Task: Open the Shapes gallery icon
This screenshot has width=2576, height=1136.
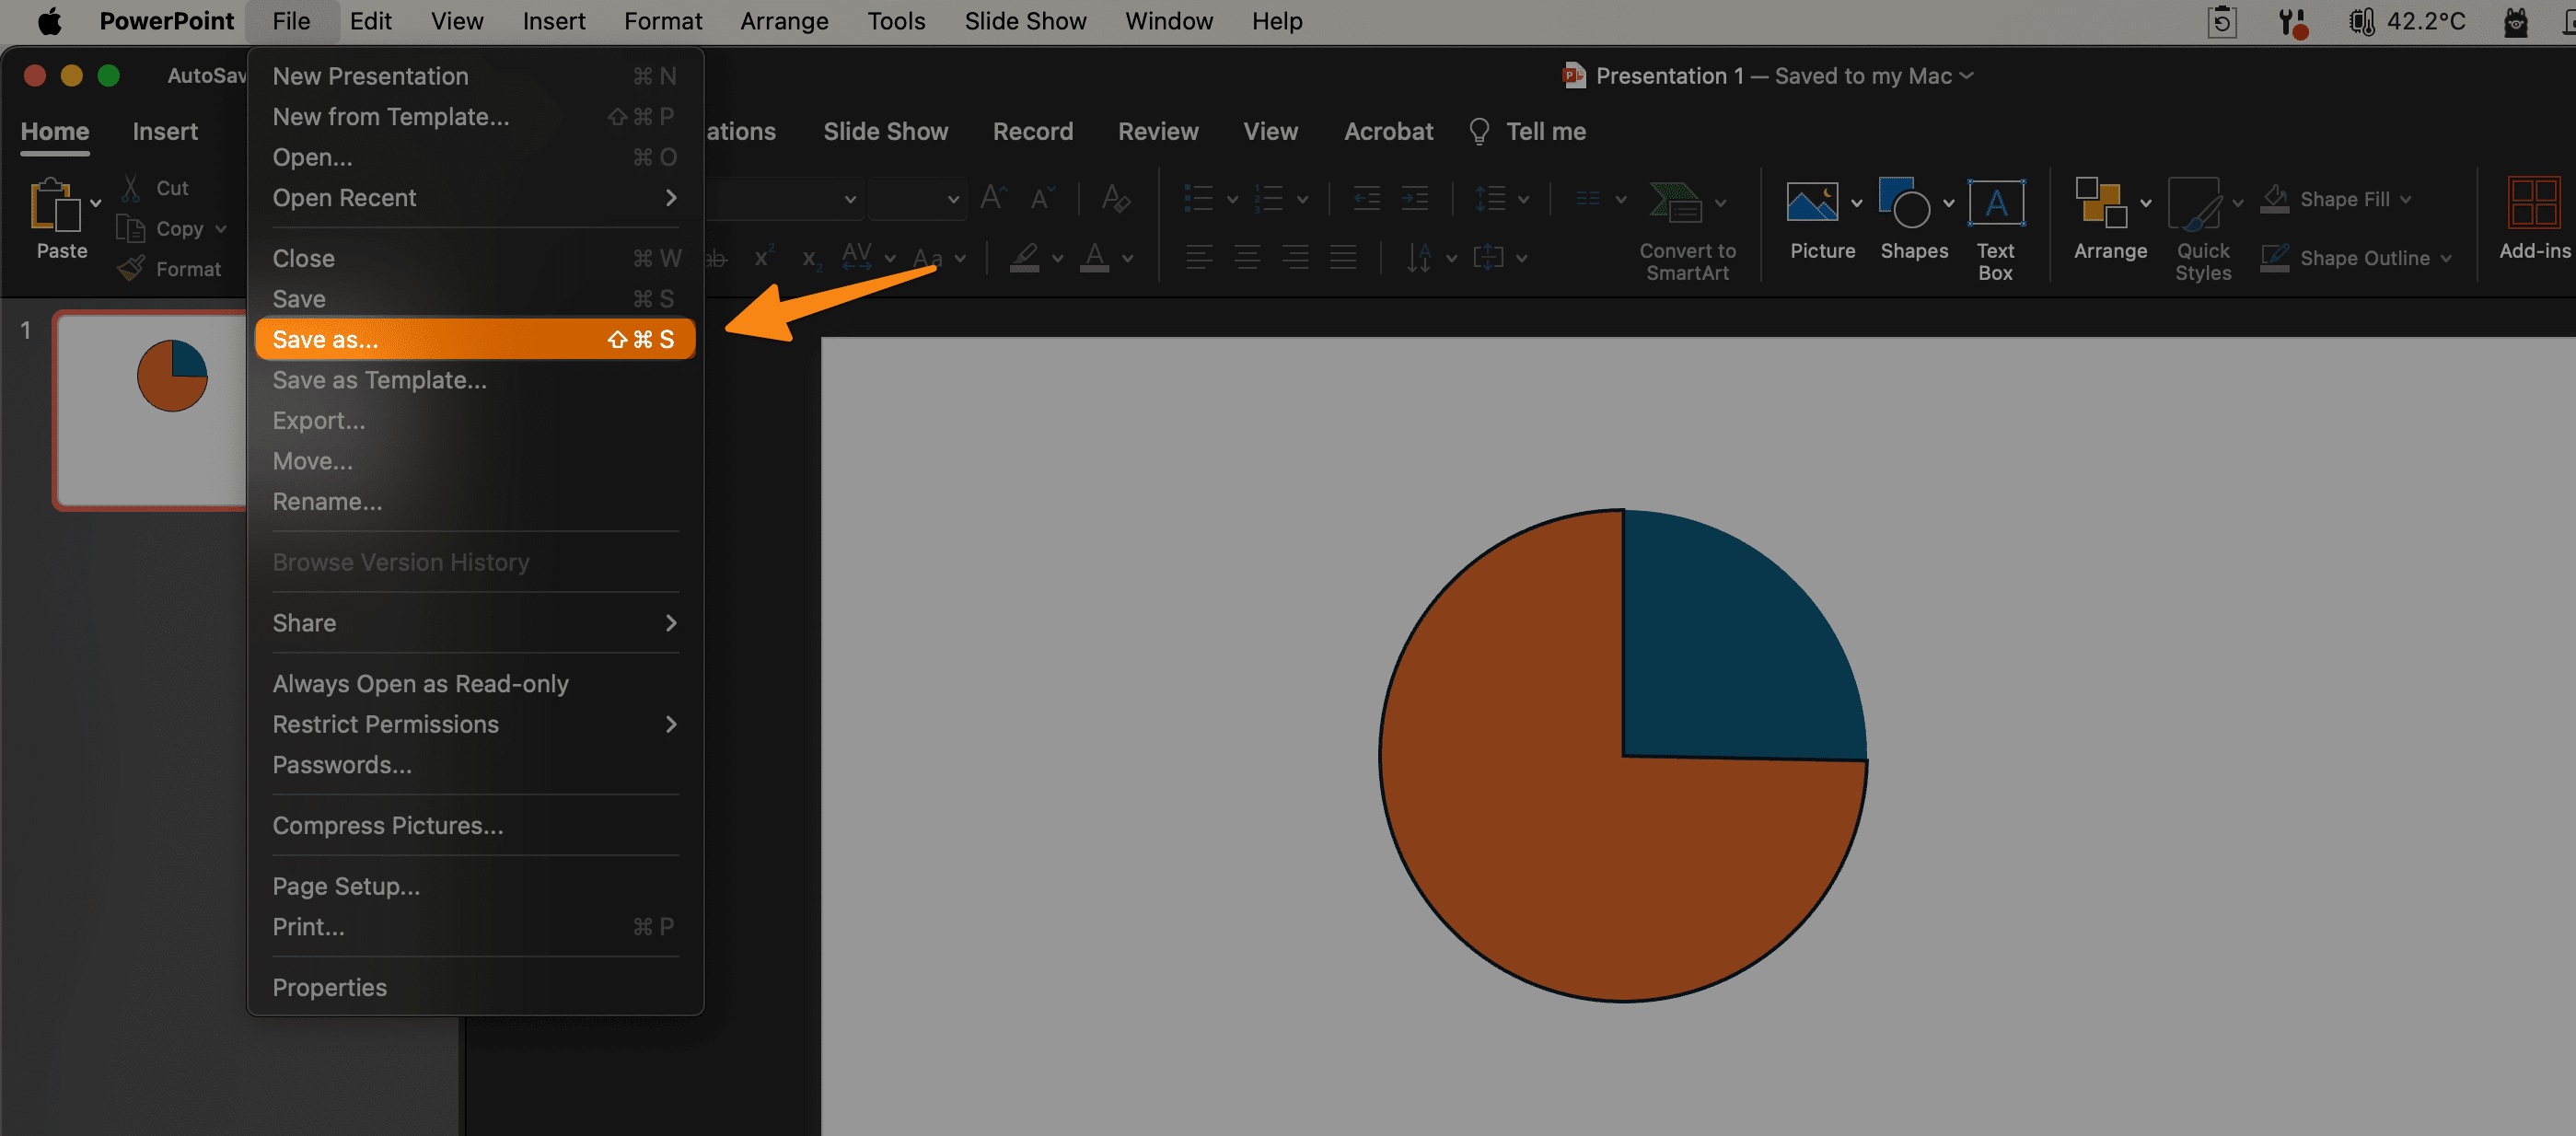Action: (x=1904, y=203)
